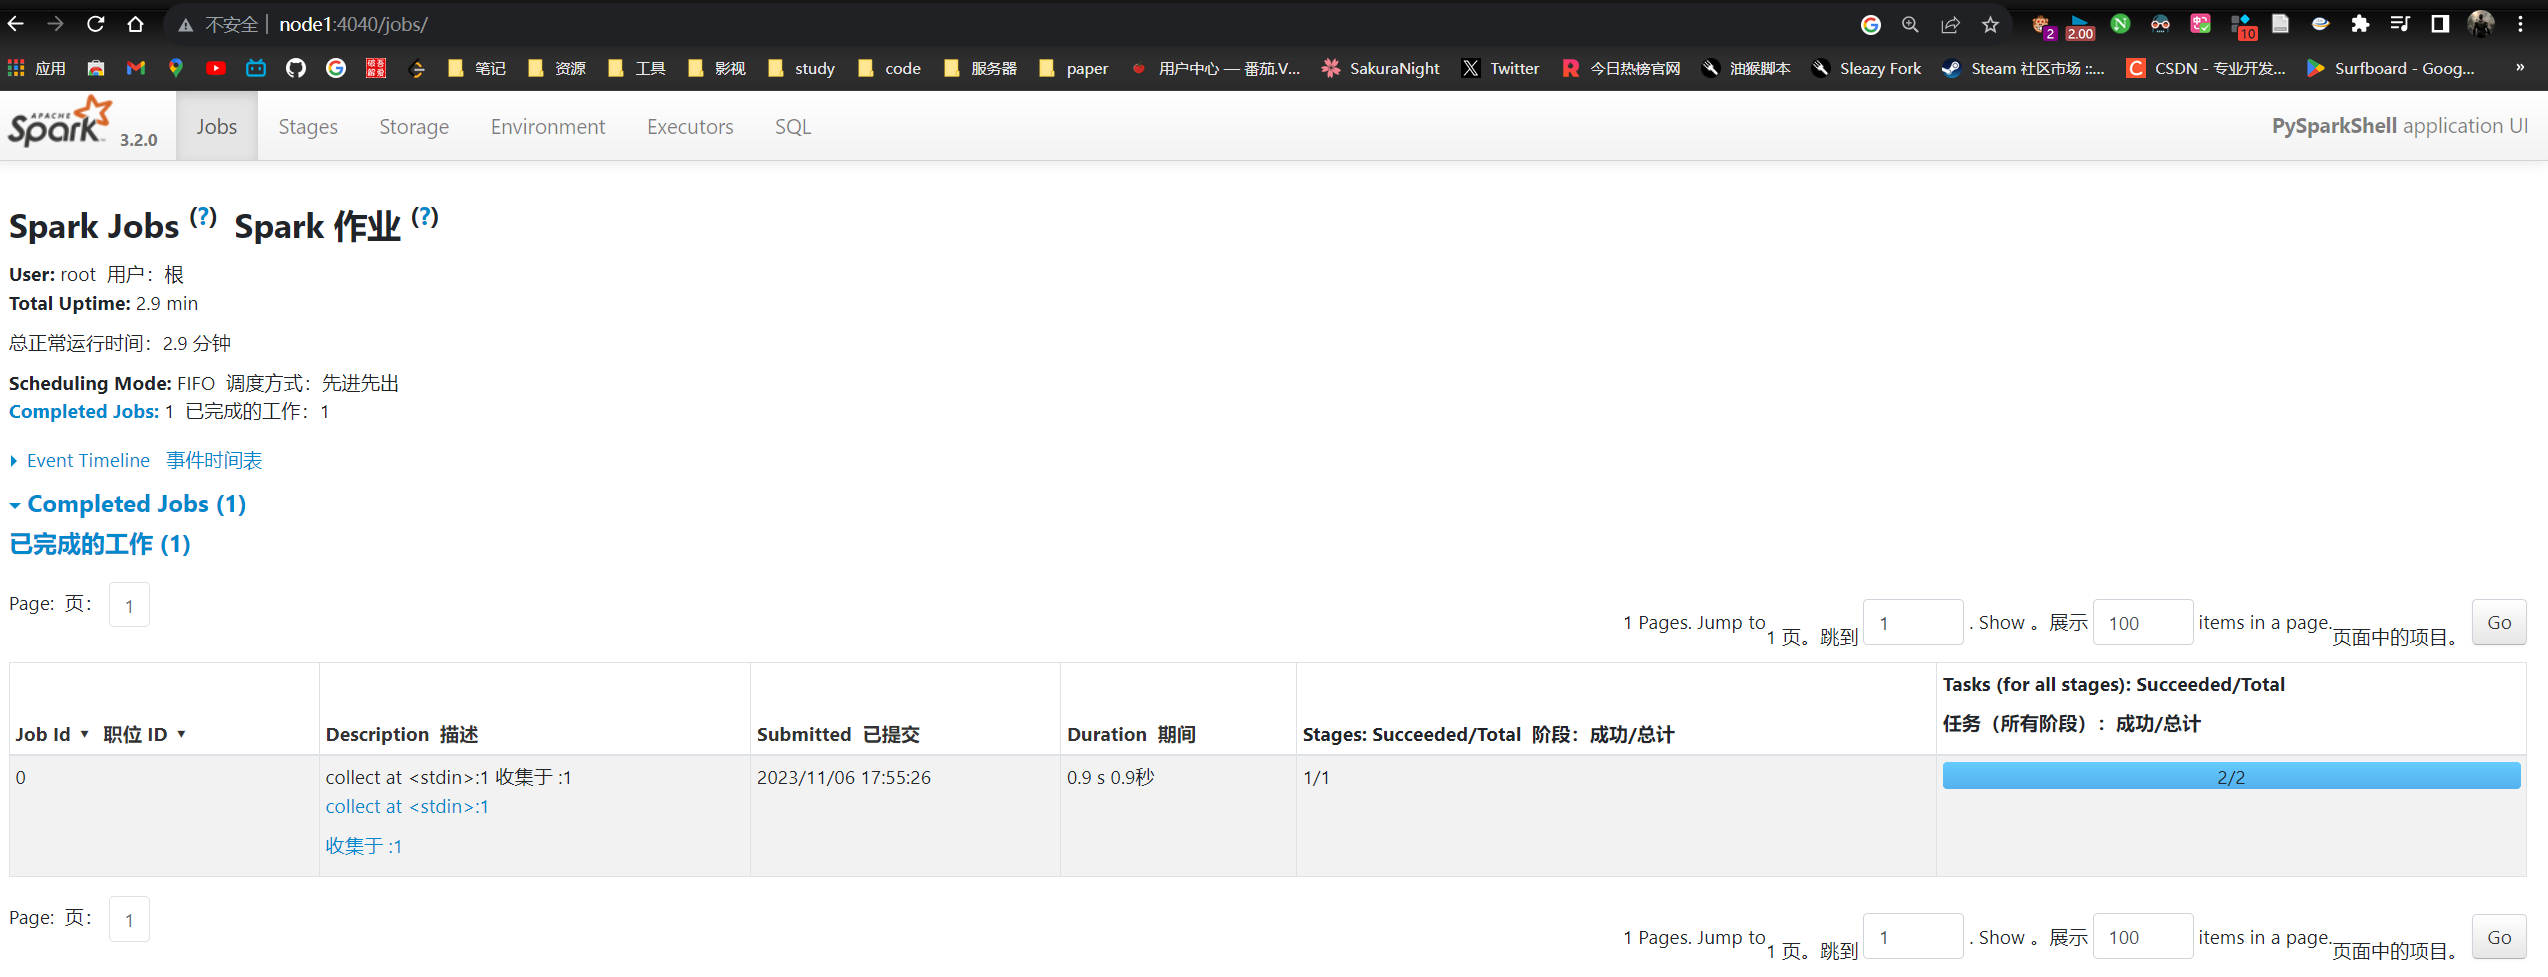Click the help (?) icon beside Spark Jobs
Viewport: 2548px width, 977px height.
(x=203, y=217)
